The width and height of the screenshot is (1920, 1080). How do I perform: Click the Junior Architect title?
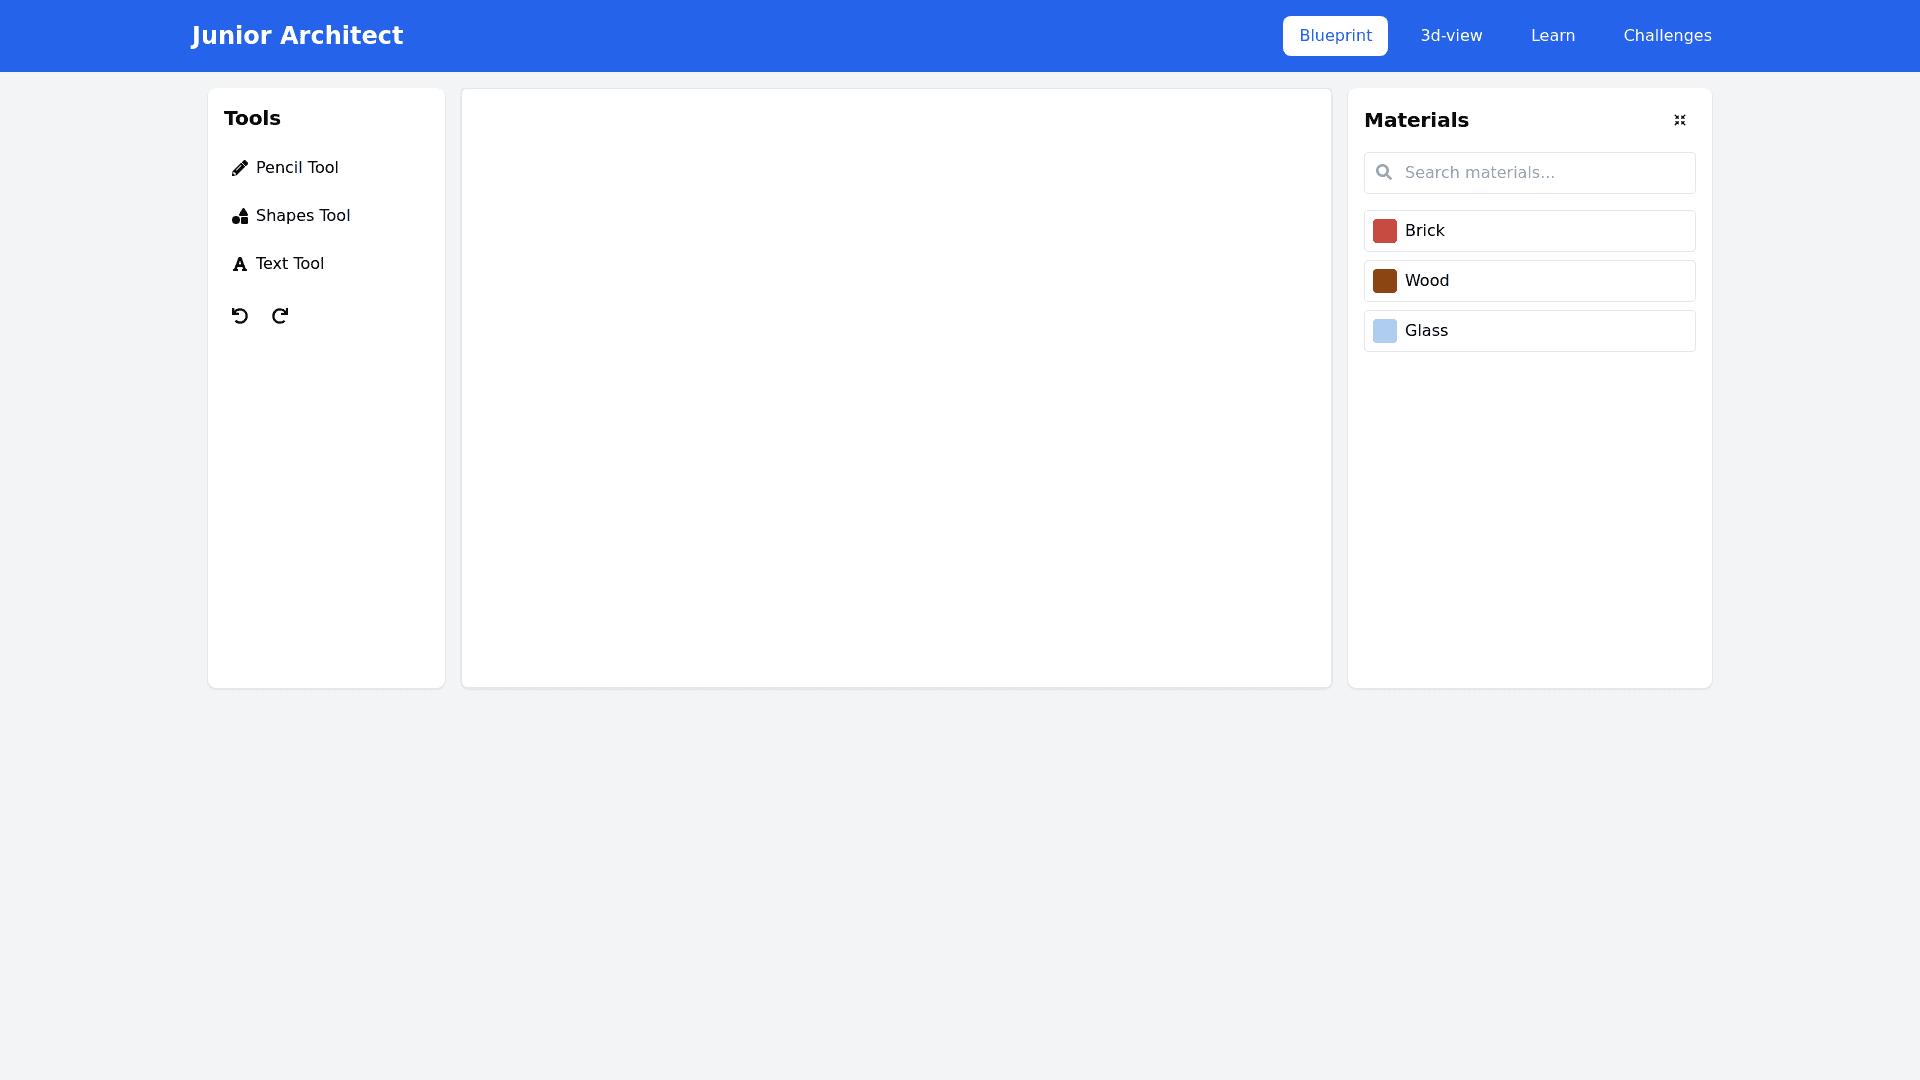tap(297, 35)
